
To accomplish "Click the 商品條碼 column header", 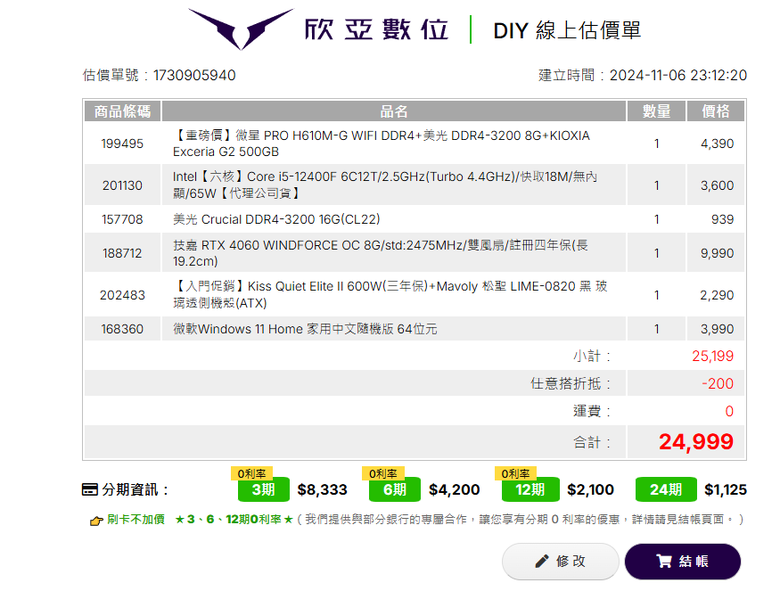I will coord(122,111).
